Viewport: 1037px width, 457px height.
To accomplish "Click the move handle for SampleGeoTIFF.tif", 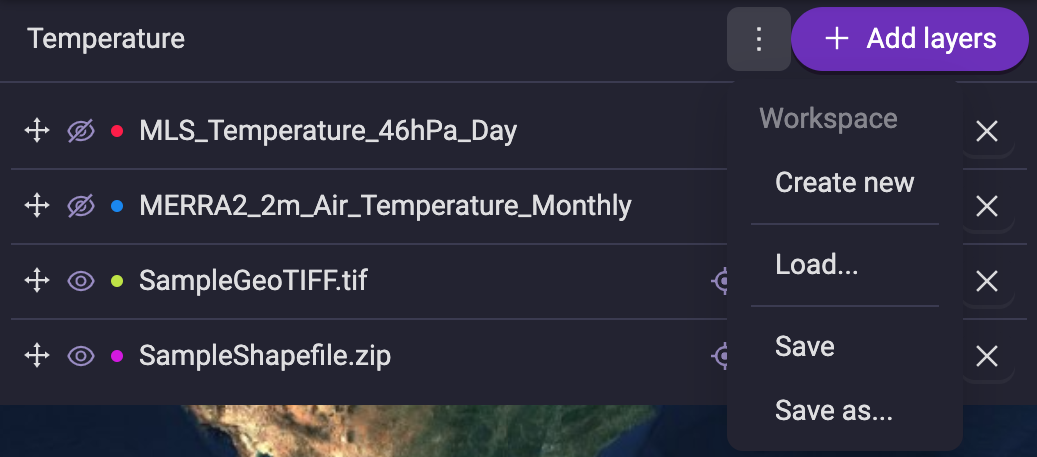I will click(36, 281).
